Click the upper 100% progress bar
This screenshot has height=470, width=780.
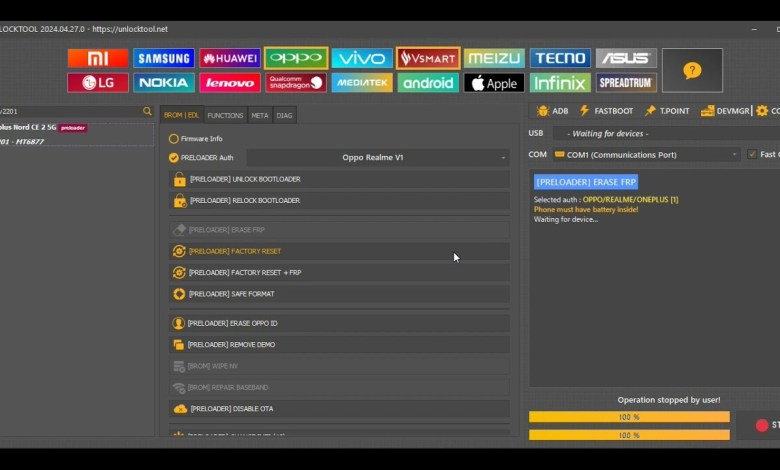click(629, 417)
